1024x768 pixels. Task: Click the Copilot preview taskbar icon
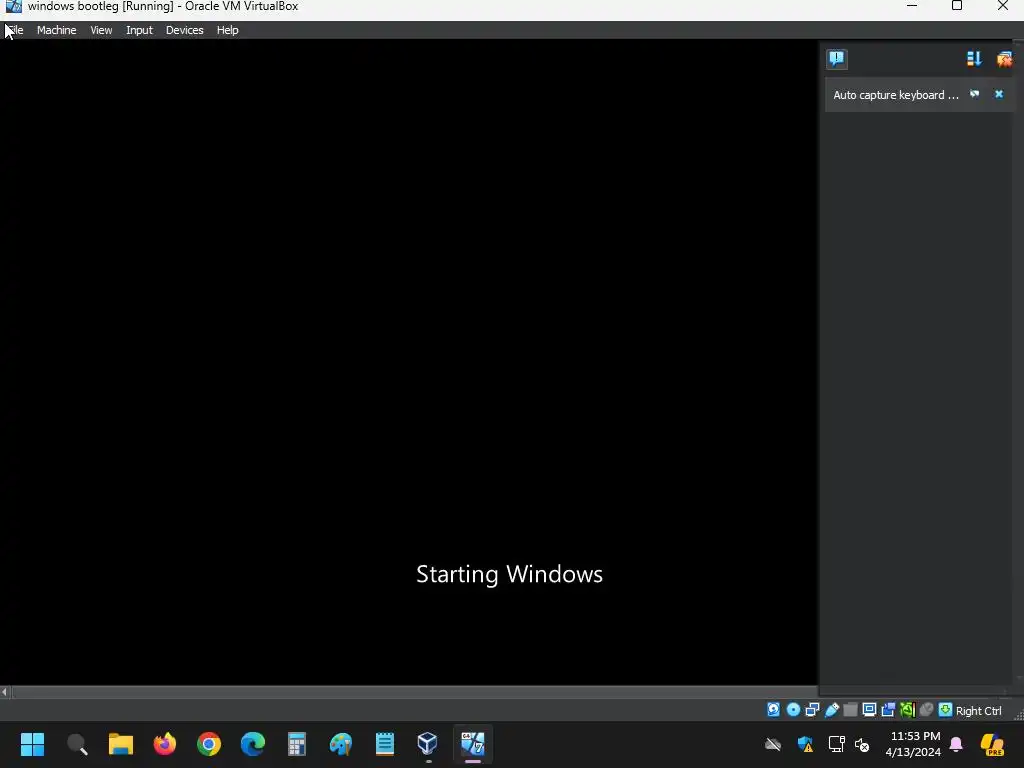[x=992, y=744]
